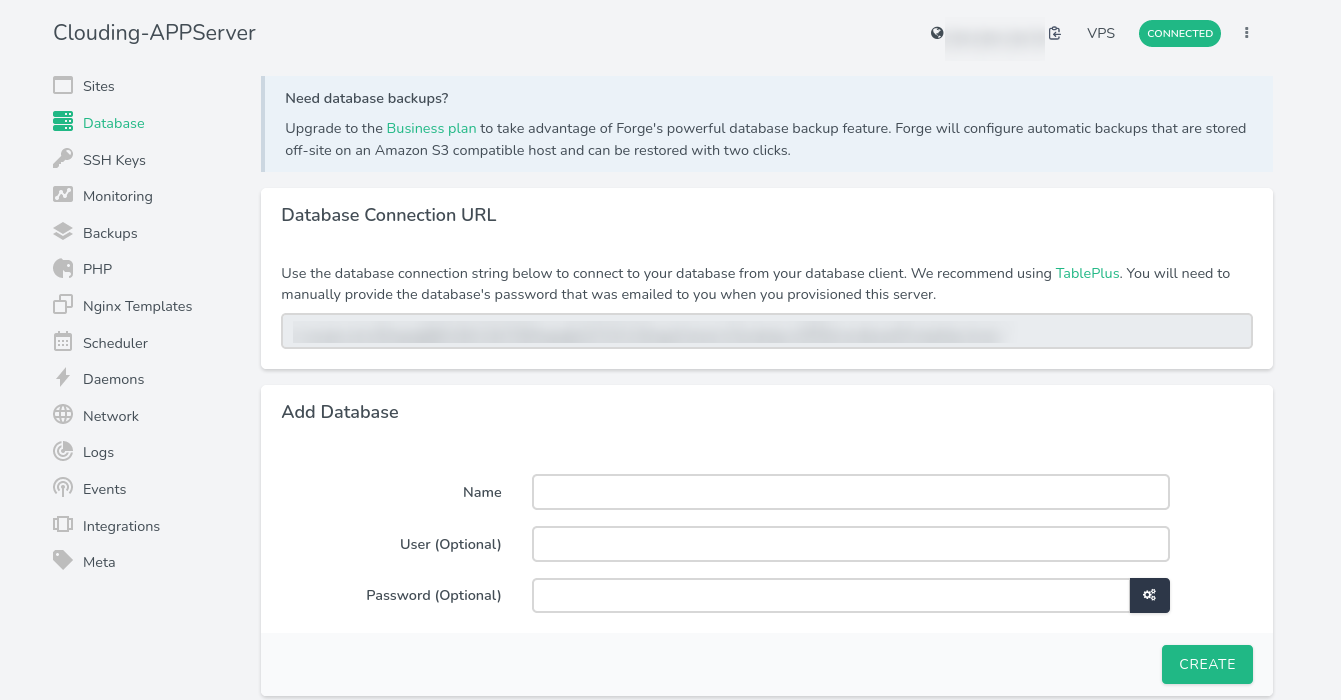Click the Clouding-APPServer server title
This screenshot has height=700, width=1341.
tap(154, 33)
